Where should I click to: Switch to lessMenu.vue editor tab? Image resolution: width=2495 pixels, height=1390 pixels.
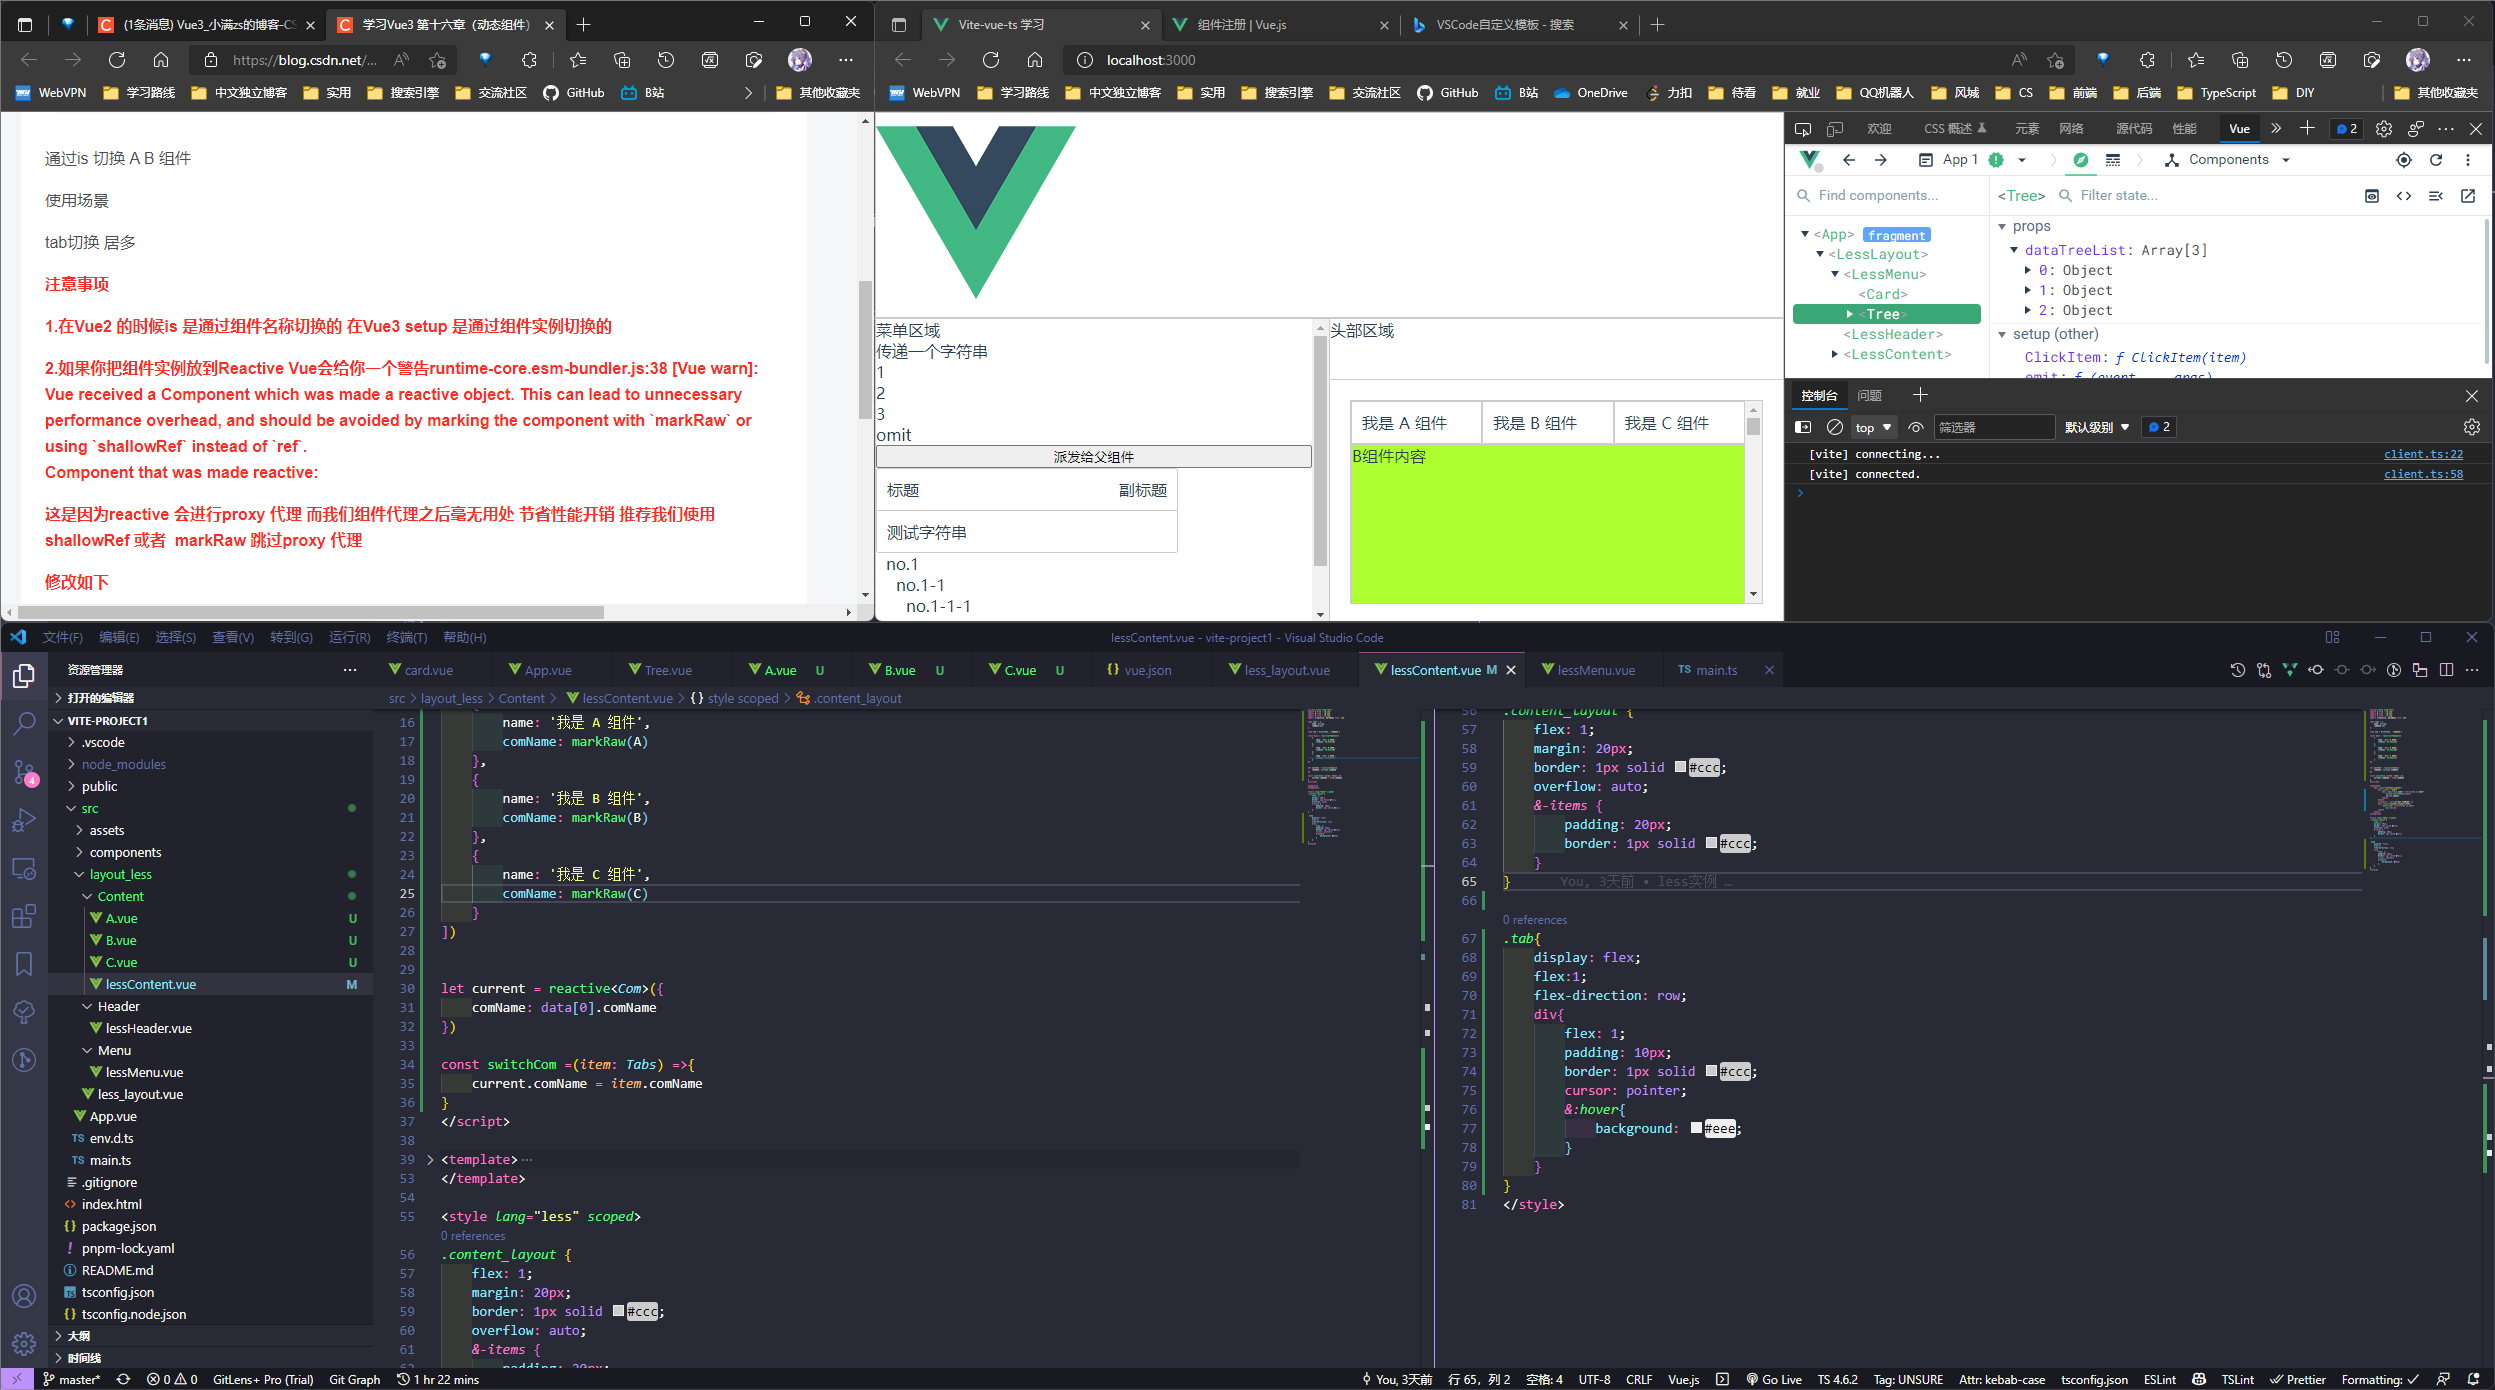[x=1596, y=670]
